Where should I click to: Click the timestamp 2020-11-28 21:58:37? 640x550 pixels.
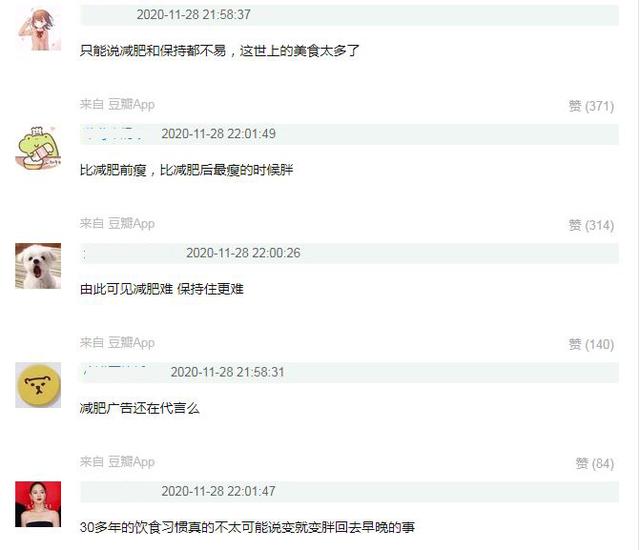193,15
